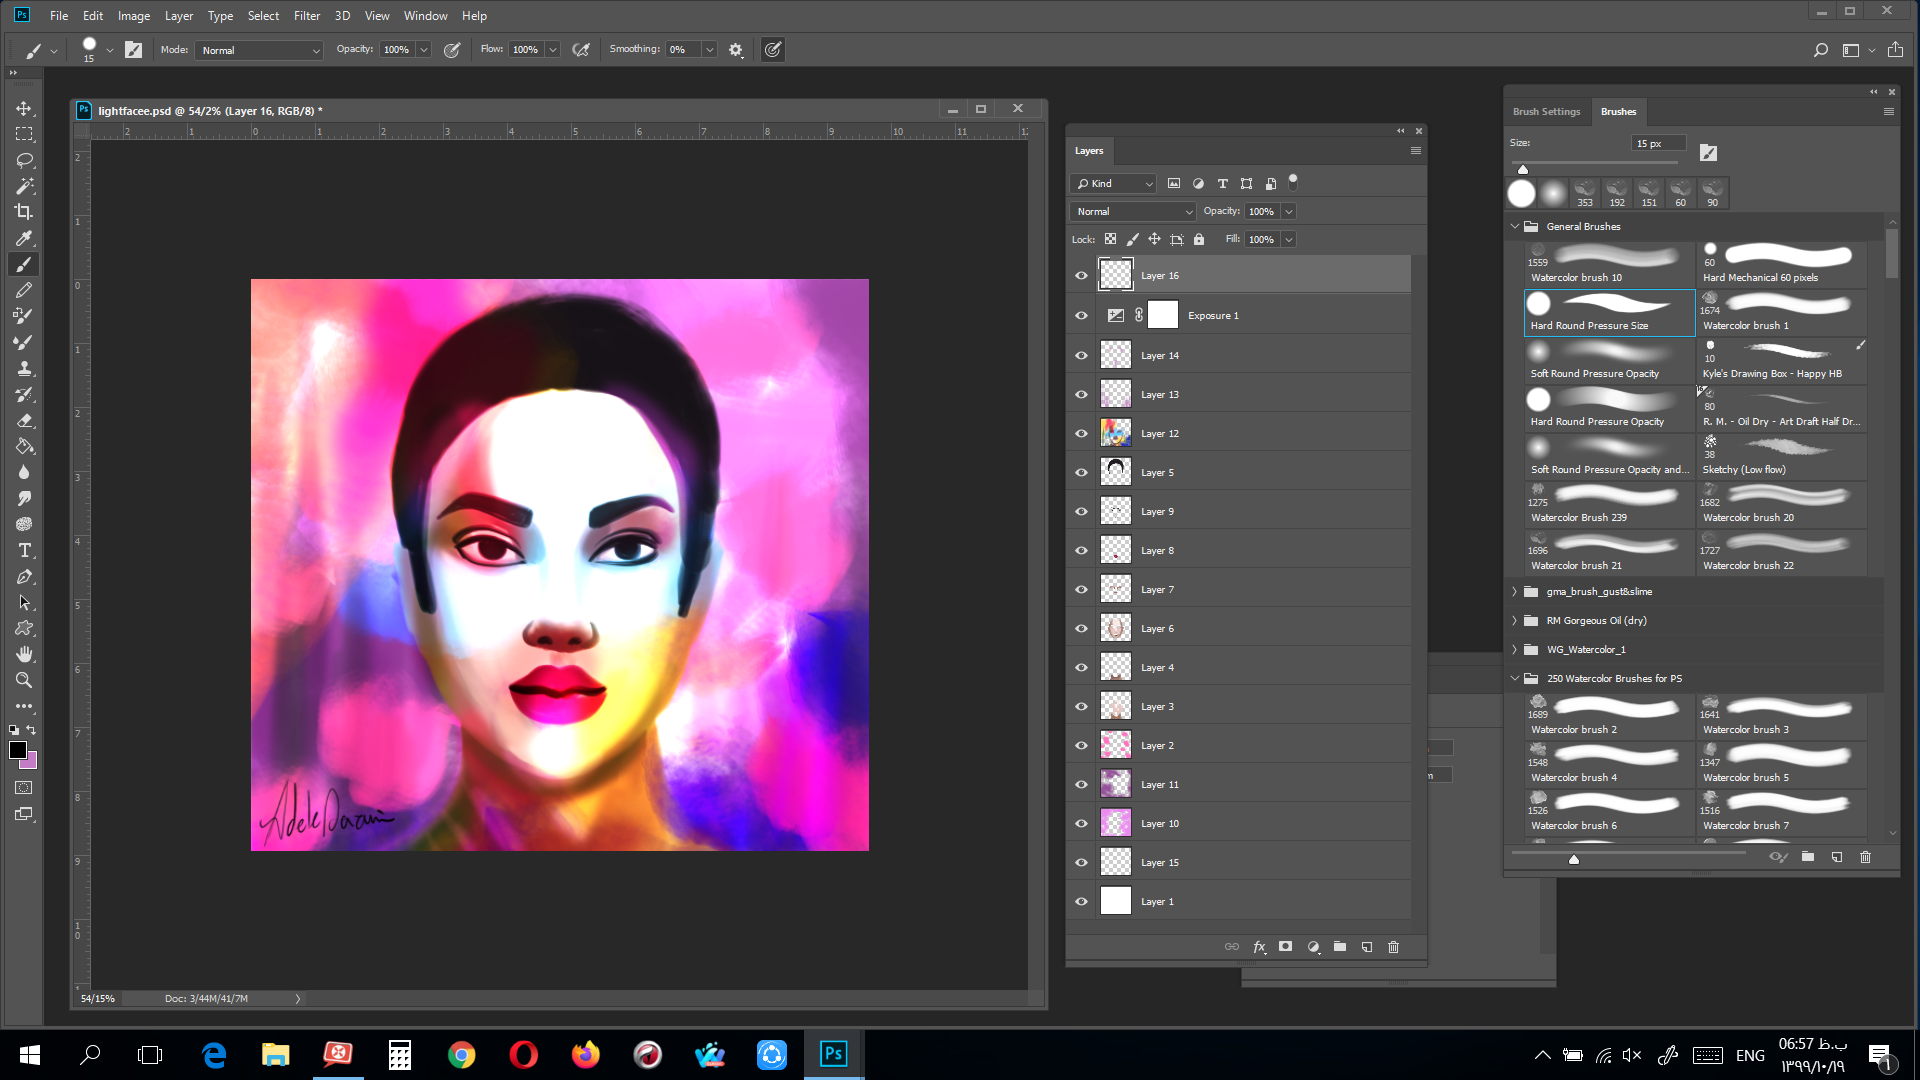Screen dimensions: 1920x1080
Task: Adjust brush thumbnail size slider
Action: click(1574, 859)
